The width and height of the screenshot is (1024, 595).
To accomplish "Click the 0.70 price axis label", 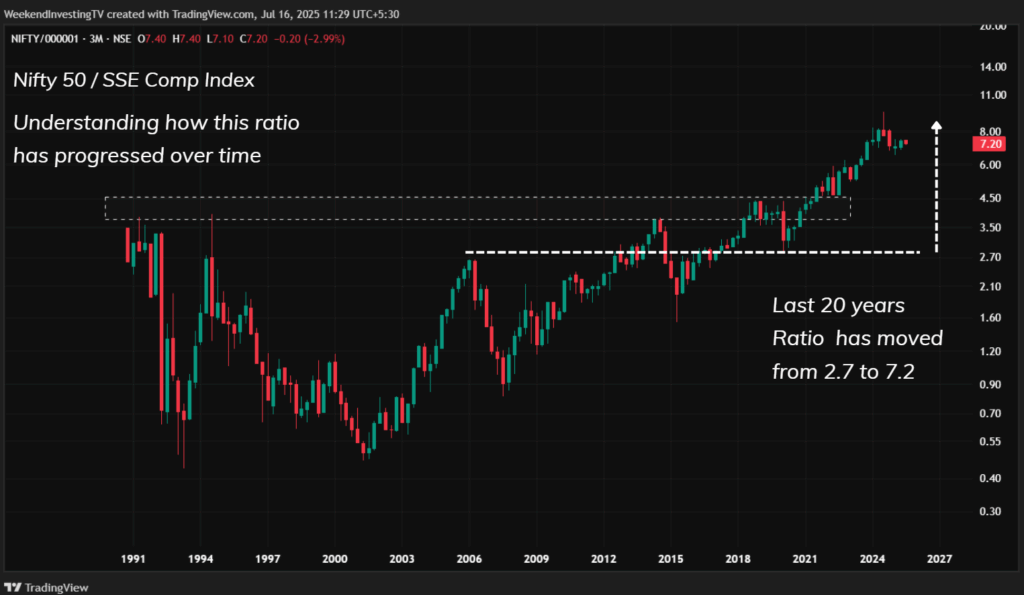I will pyautogui.click(x=990, y=413).
